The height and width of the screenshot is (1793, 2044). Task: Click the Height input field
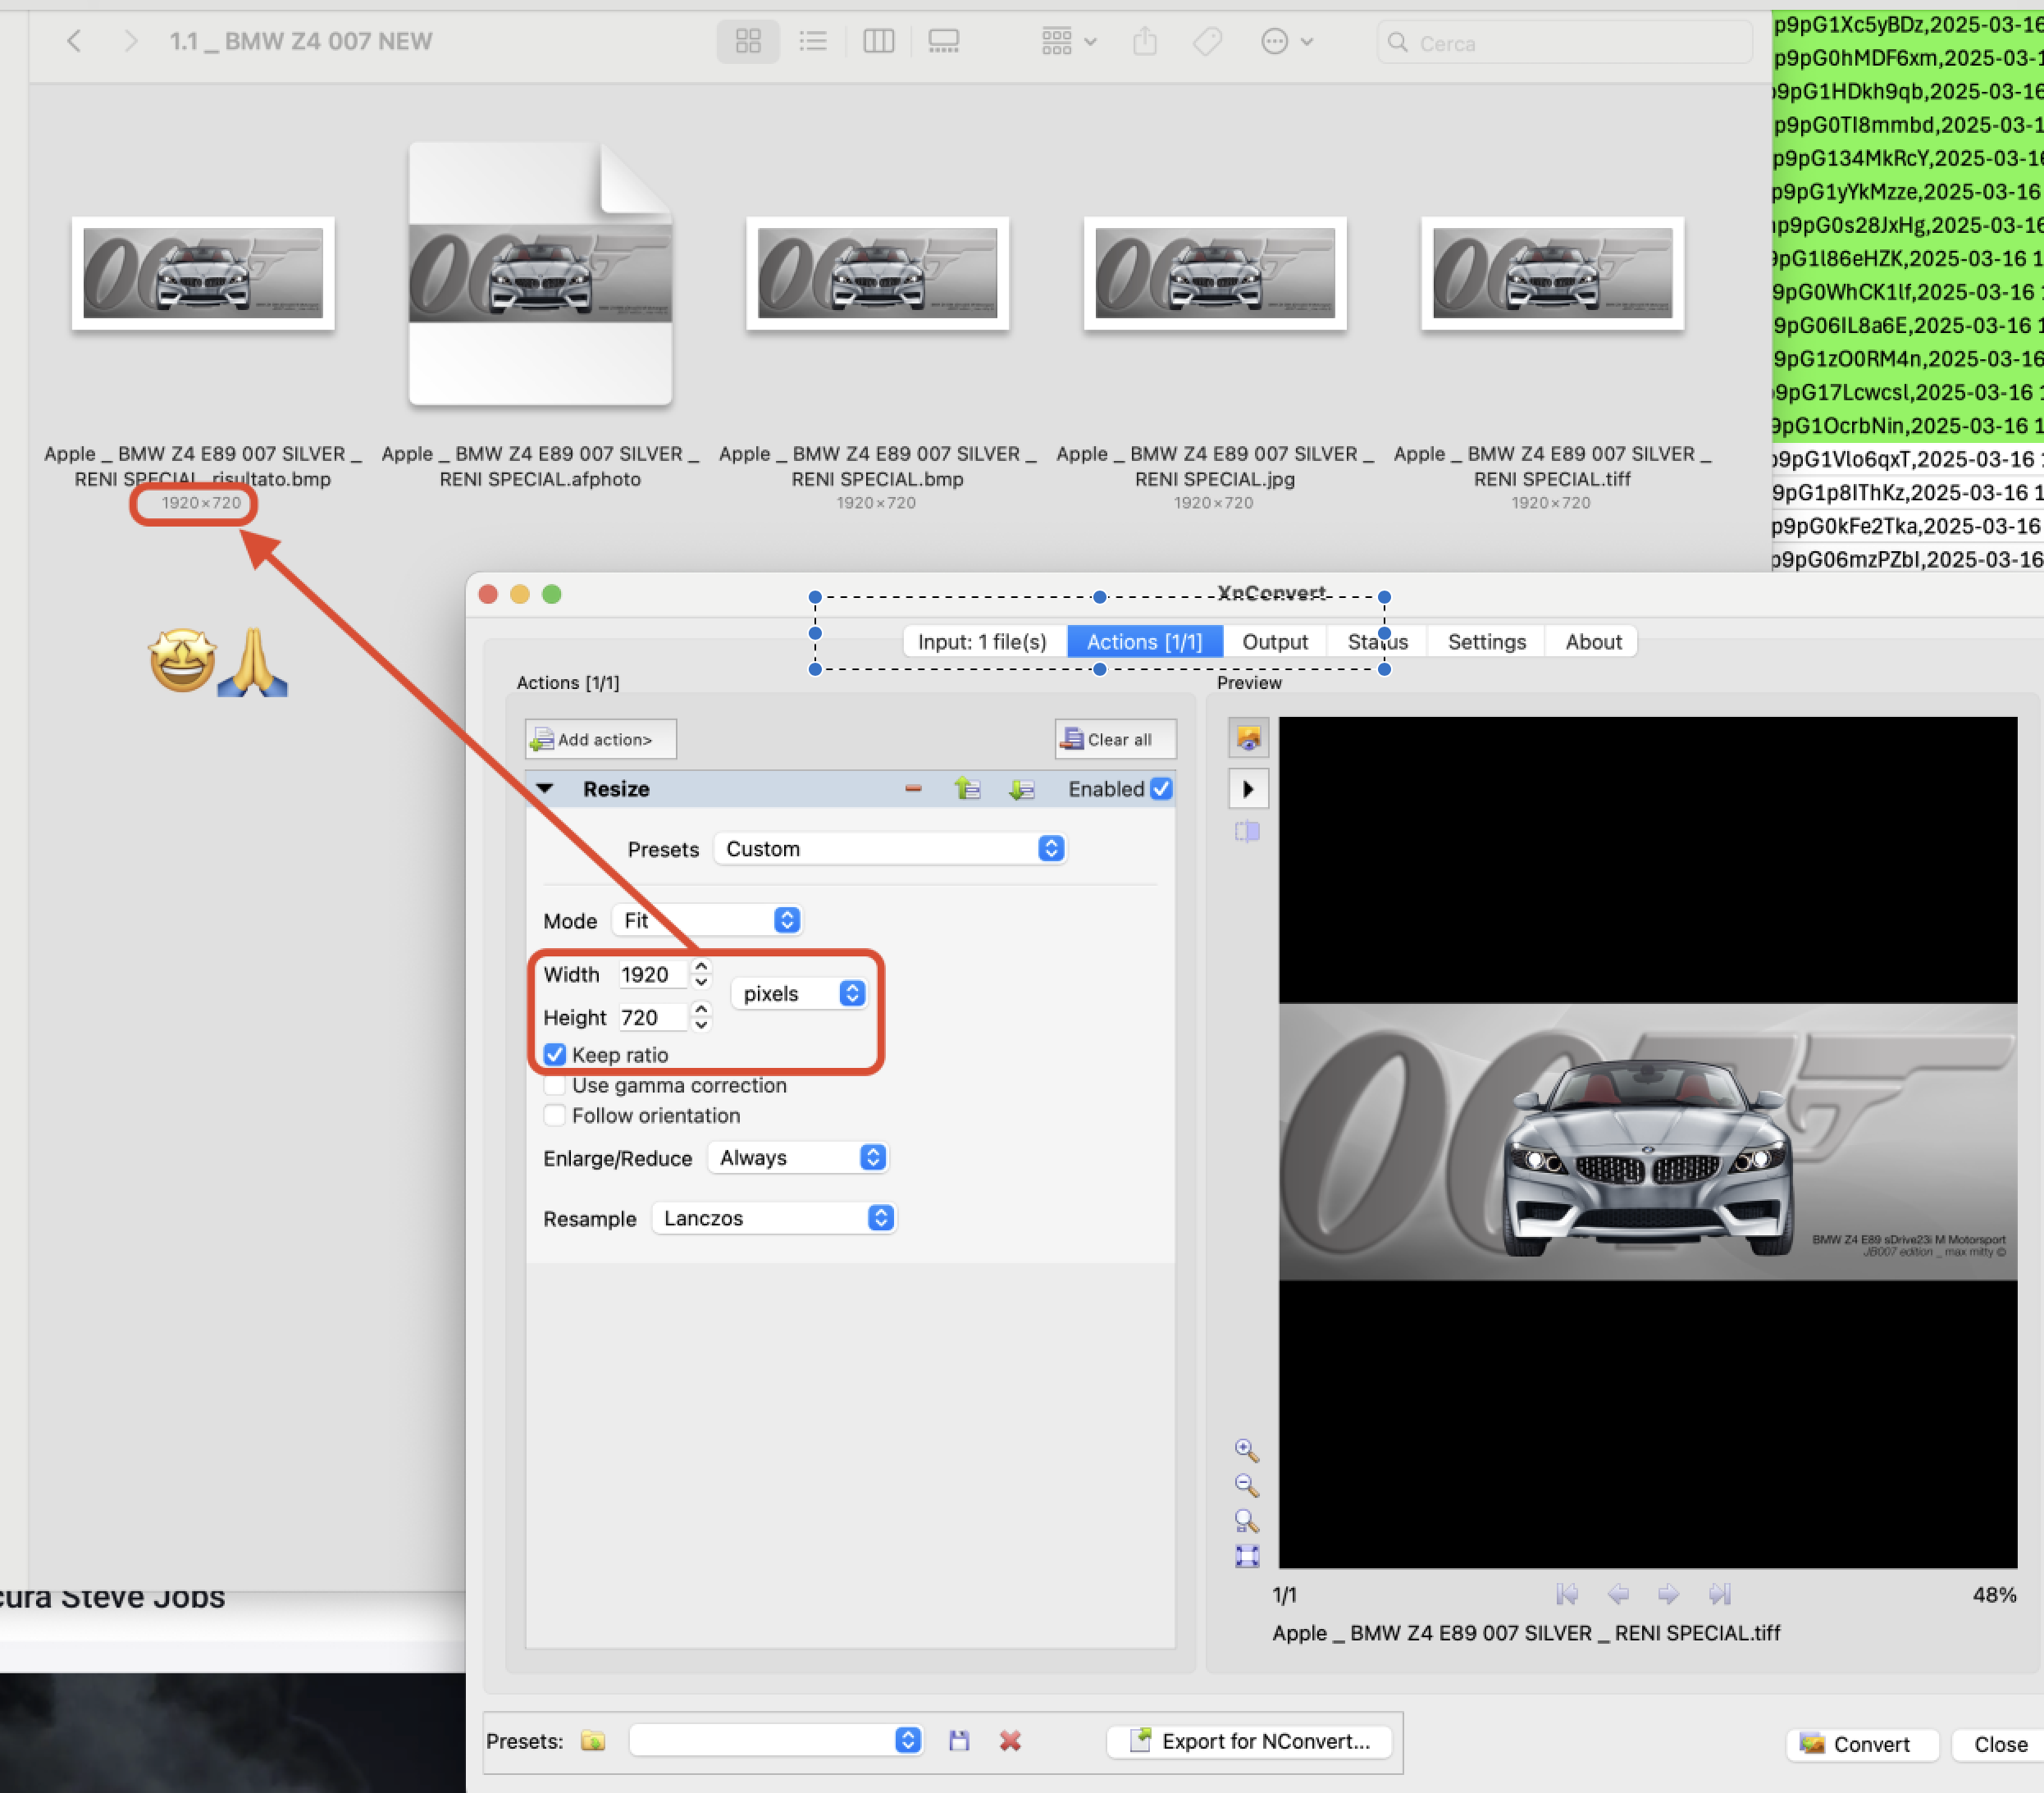click(x=651, y=1018)
